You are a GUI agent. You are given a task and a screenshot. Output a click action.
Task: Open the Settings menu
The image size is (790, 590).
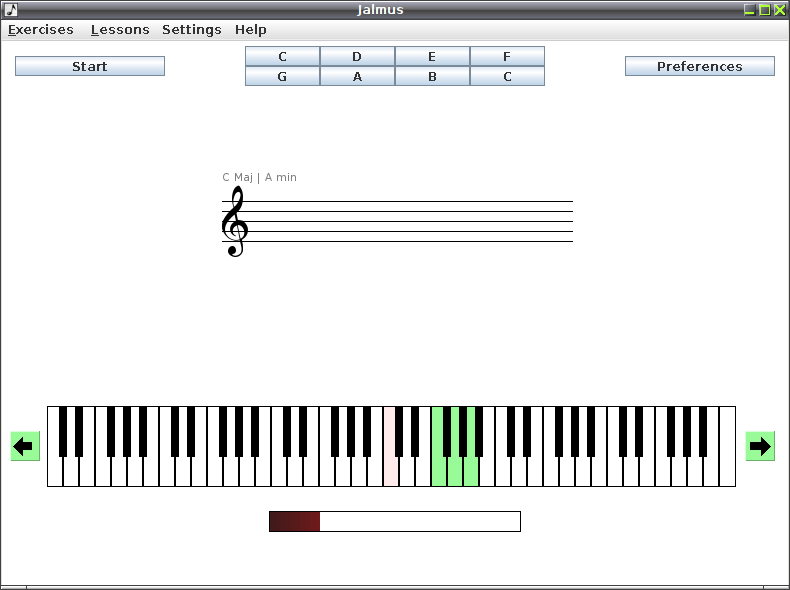point(191,30)
